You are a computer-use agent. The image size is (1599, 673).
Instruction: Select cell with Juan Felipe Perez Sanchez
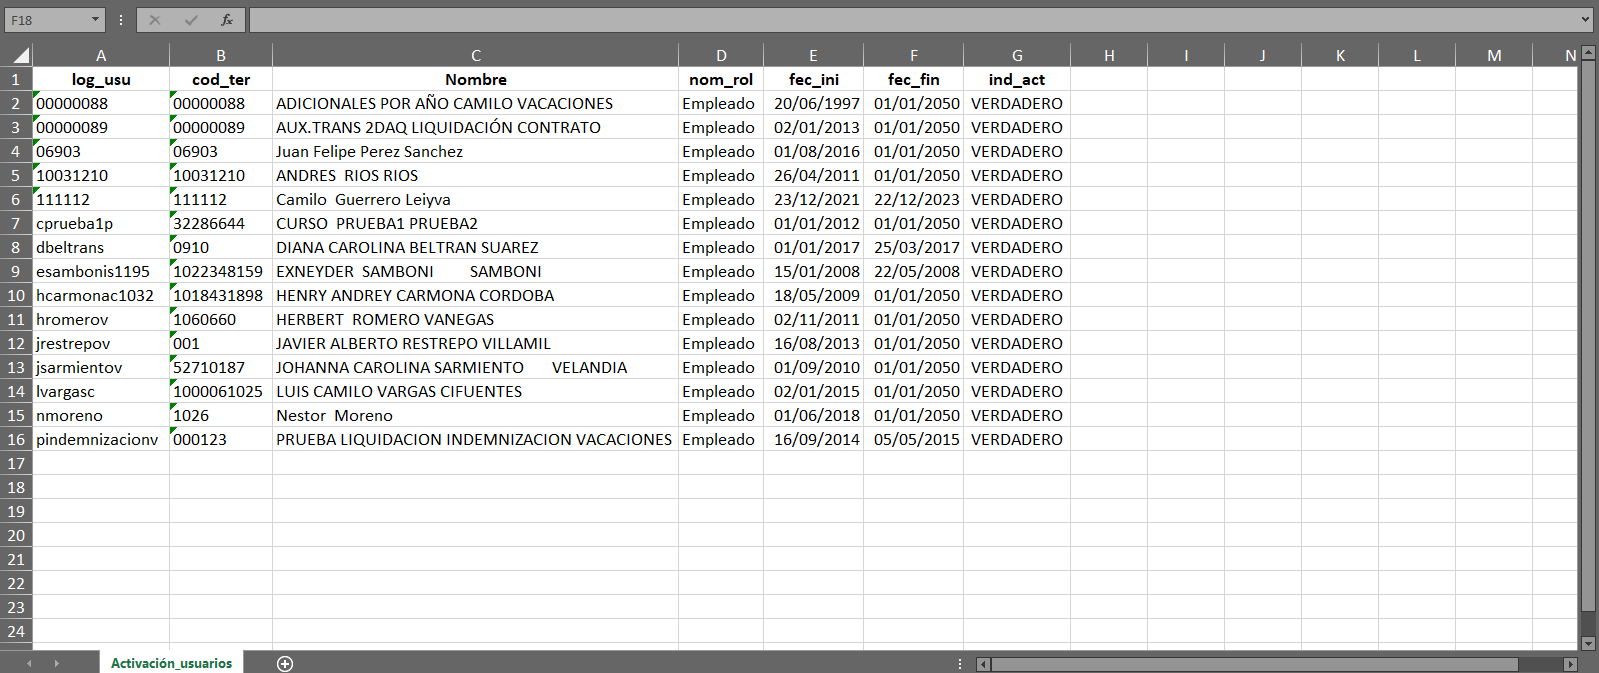[476, 151]
